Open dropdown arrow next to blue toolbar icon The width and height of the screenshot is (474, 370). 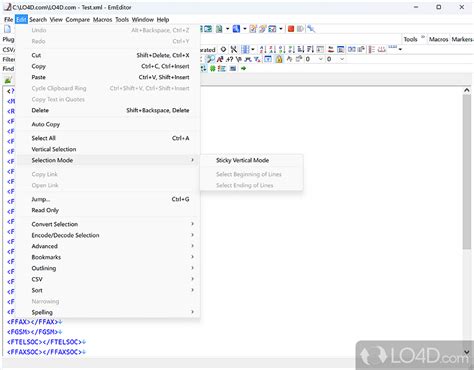(245, 29)
